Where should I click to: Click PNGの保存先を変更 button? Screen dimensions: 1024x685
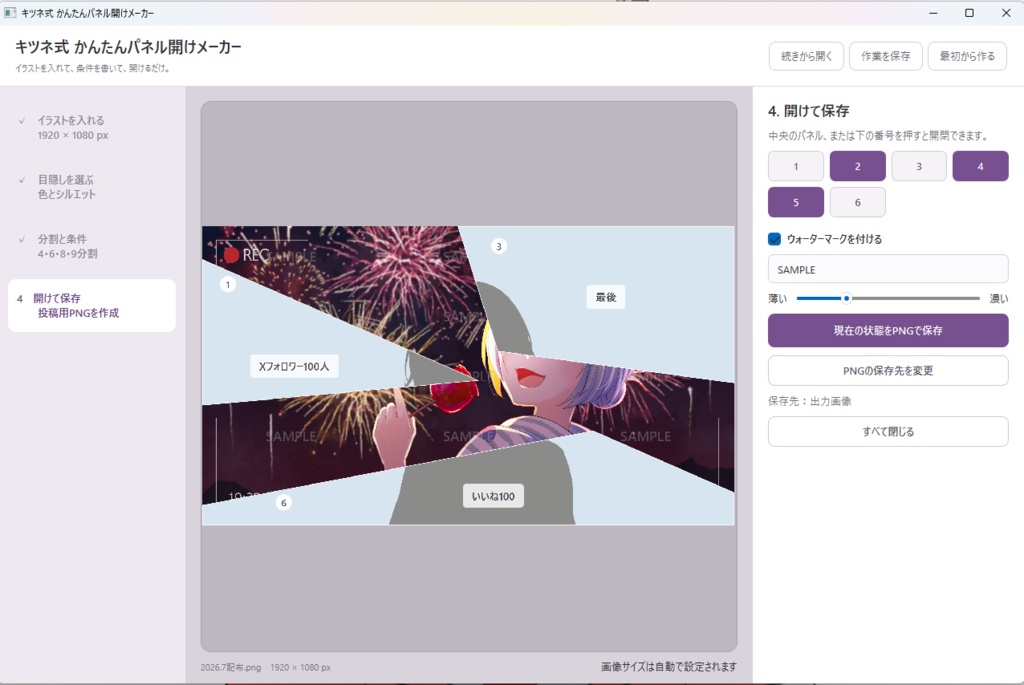[x=888, y=371]
